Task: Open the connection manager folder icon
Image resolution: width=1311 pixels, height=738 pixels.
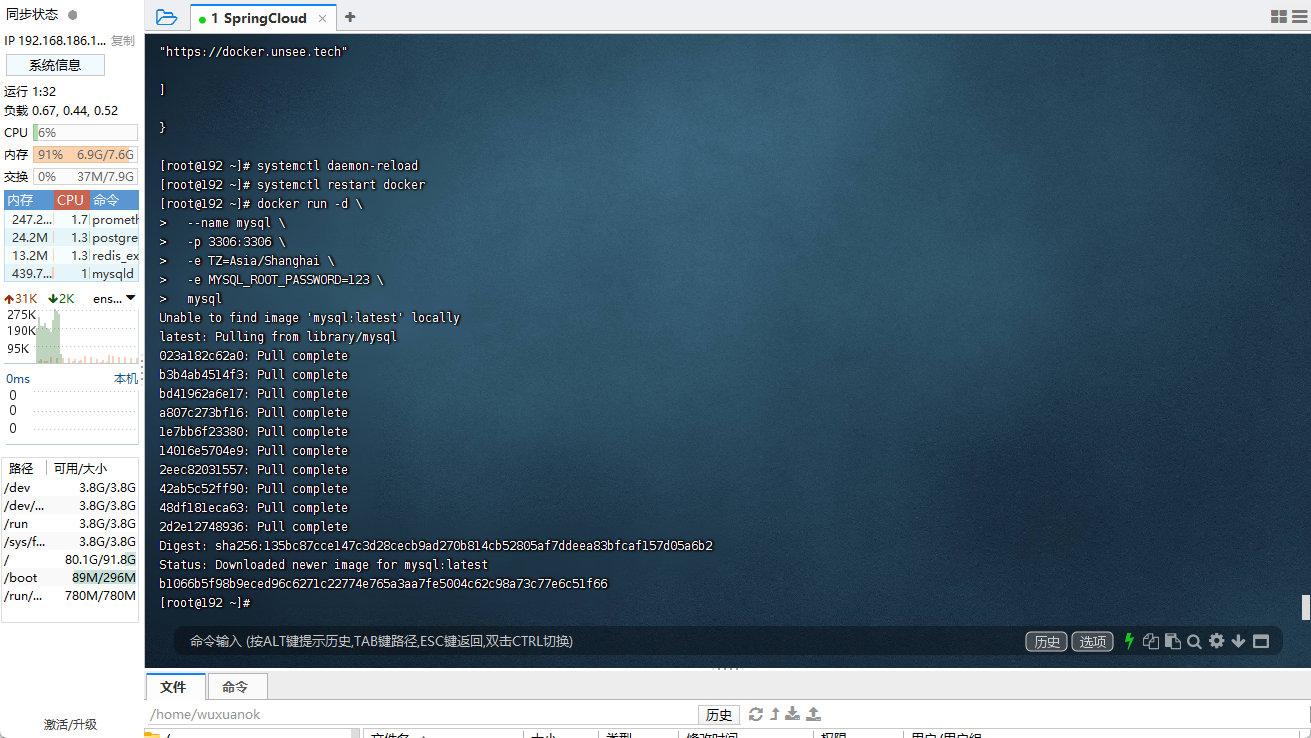Action: click(166, 18)
